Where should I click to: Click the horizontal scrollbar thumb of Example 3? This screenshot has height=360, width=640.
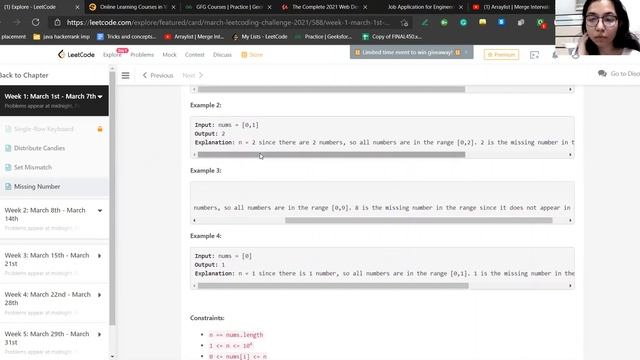pyautogui.click(x=419, y=220)
